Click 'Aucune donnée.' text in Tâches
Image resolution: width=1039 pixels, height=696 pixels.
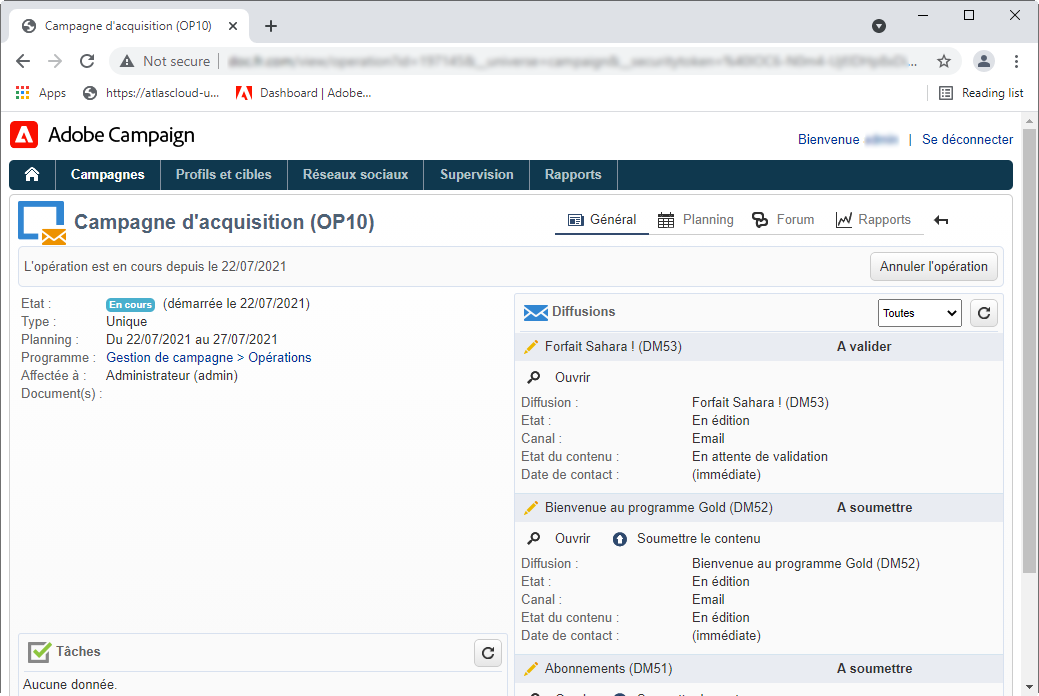coord(70,685)
